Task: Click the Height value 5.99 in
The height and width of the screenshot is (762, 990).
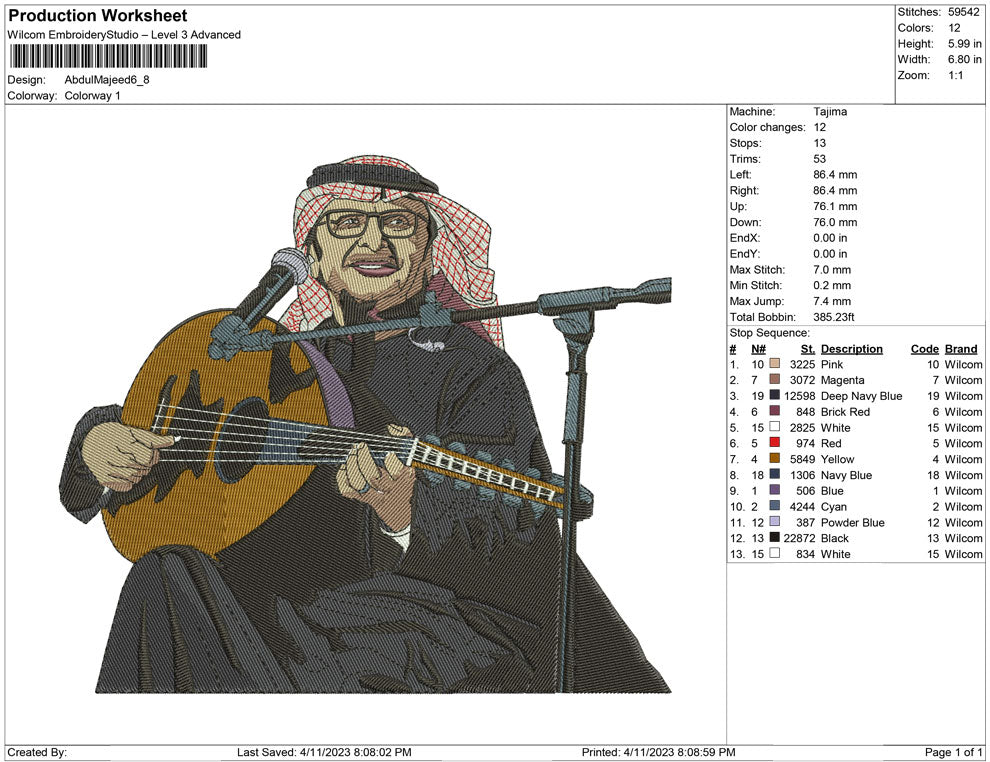Action: pyautogui.click(x=965, y=44)
